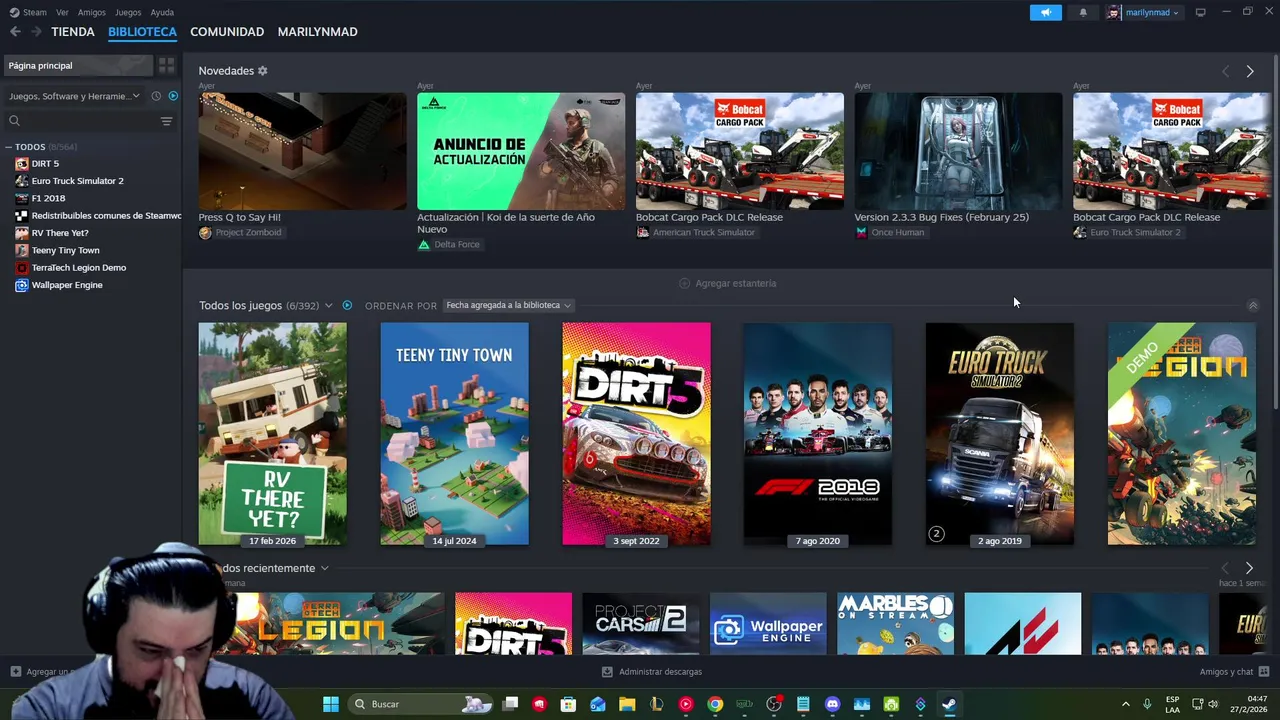Show next Novedades items arrow
This screenshot has height=720, width=1280.
coord(1249,71)
